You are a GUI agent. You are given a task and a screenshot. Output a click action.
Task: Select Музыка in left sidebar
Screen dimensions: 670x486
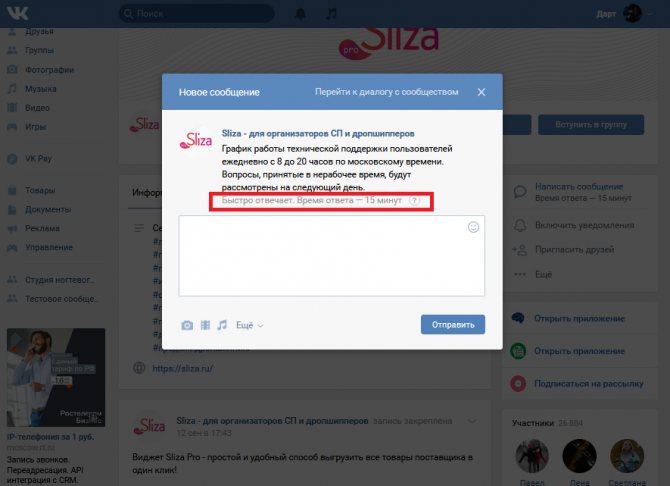pyautogui.click(x=41, y=89)
